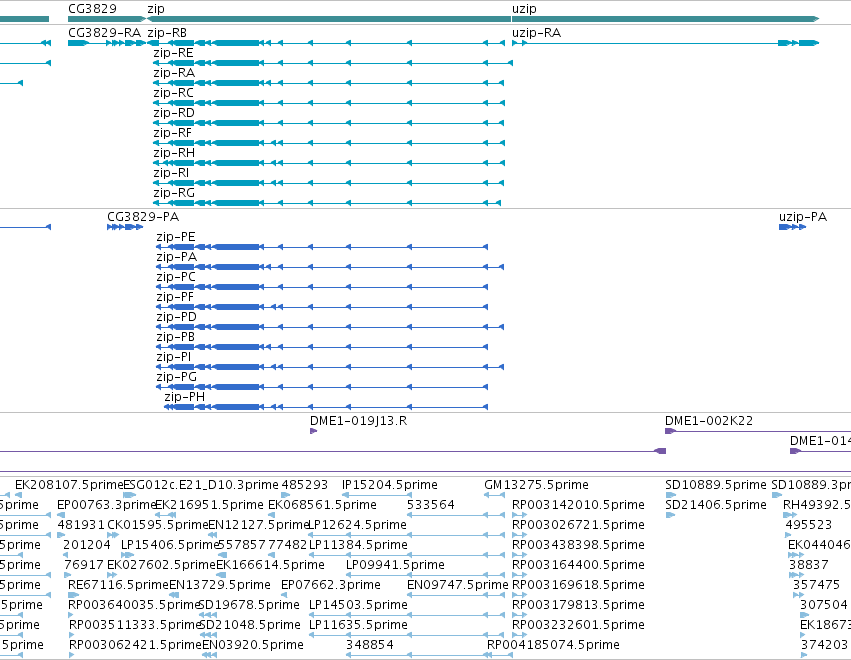The width and height of the screenshot is (851, 660).
Task: Click the zip-RC transcript label
Action: pos(173,93)
